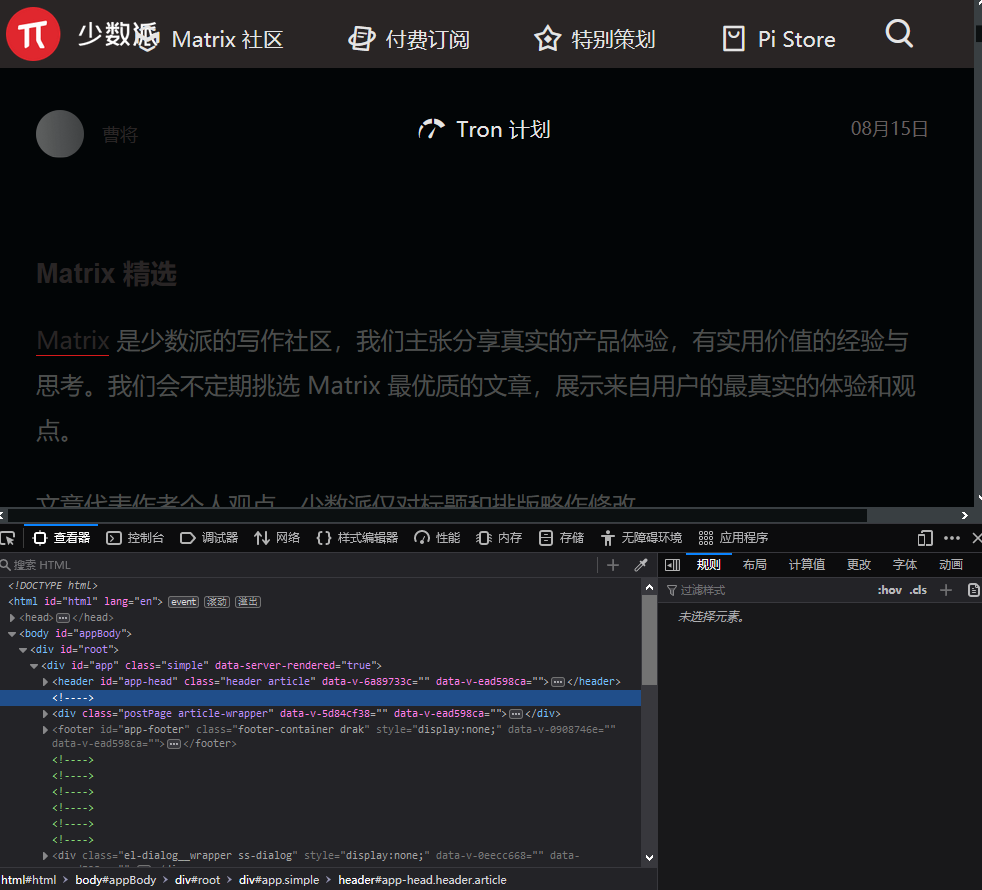Open the 应用程序 application tab
This screenshot has height=890, width=982.
click(733, 538)
